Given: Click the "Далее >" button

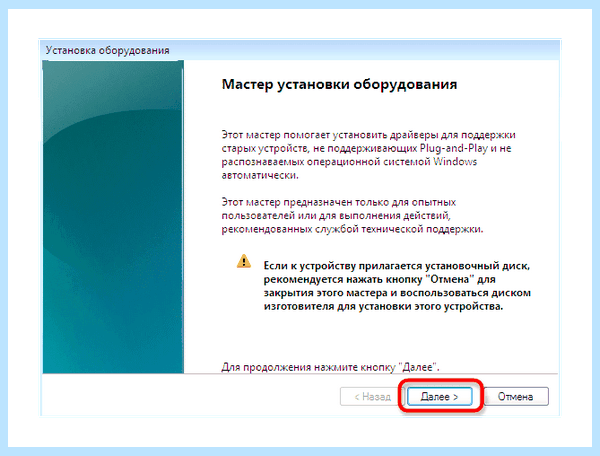Looking at the screenshot, I should pos(439,397).
